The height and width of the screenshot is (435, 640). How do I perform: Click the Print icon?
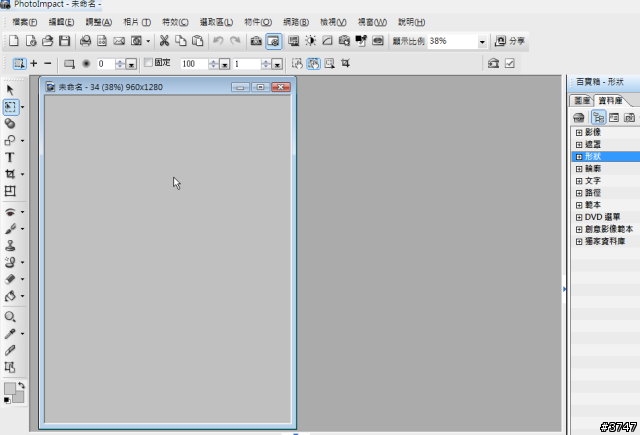click(85, 41)
